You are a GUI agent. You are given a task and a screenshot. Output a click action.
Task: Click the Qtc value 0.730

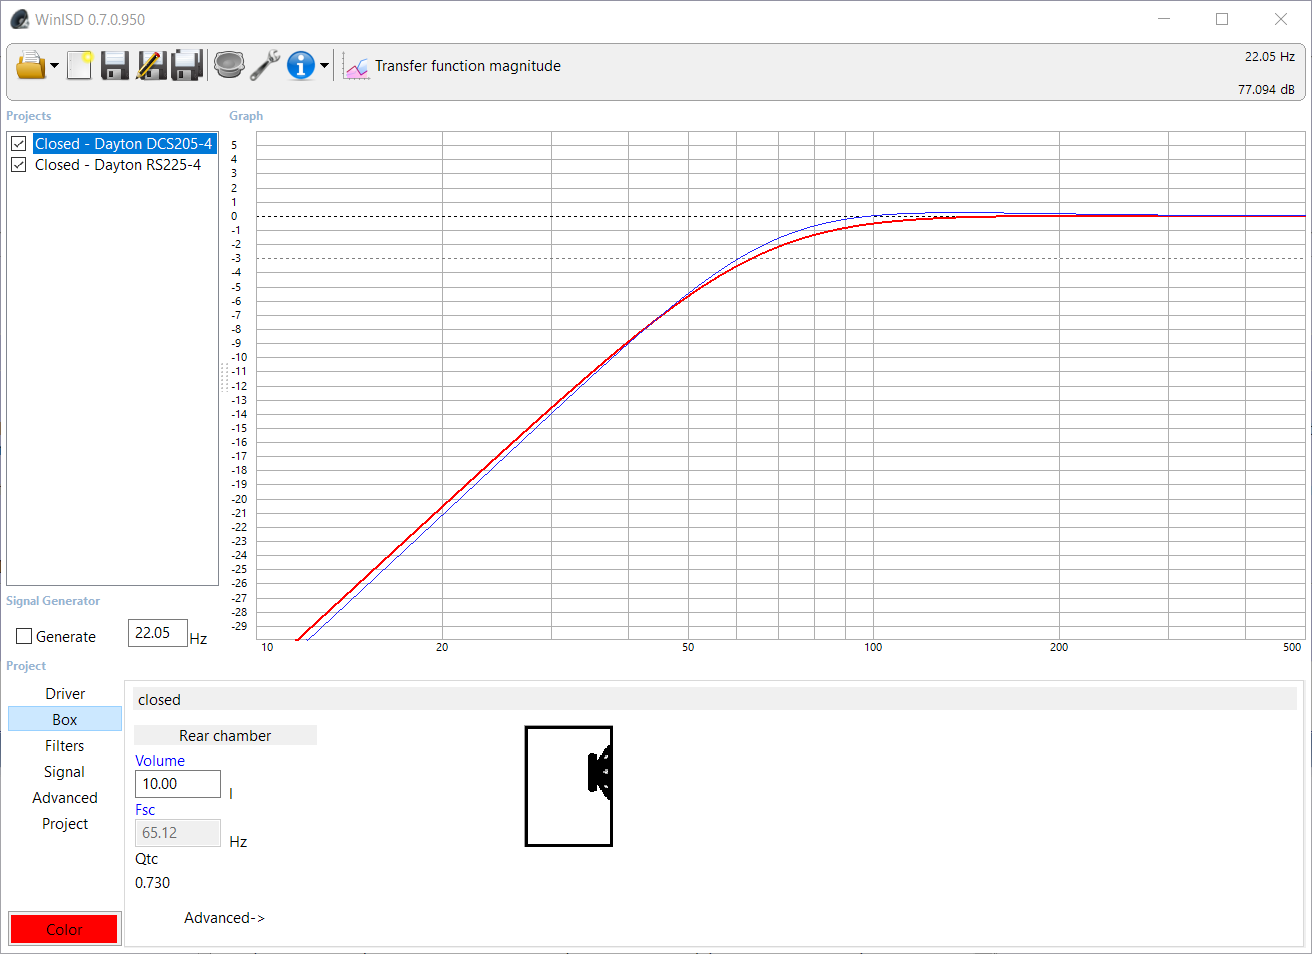pyautogui.click(x=153, y=883)
